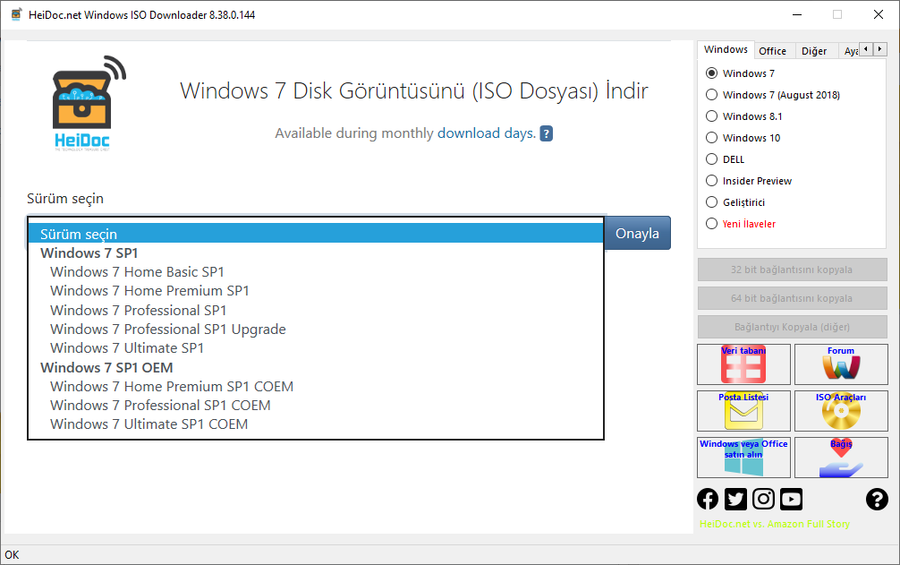The width and height of the screenshot is (900, 565).
Task: Choose Windows 7 Ultimate SP1
Action: [316, 348]
